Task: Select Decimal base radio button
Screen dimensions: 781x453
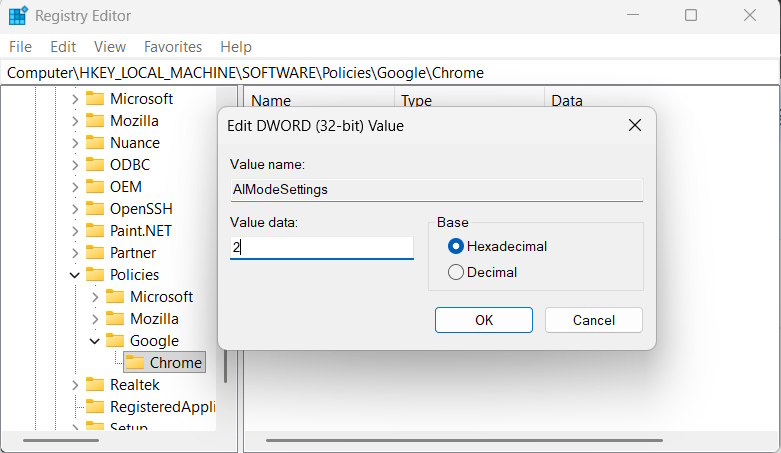Action: click(x=456, y=272)
